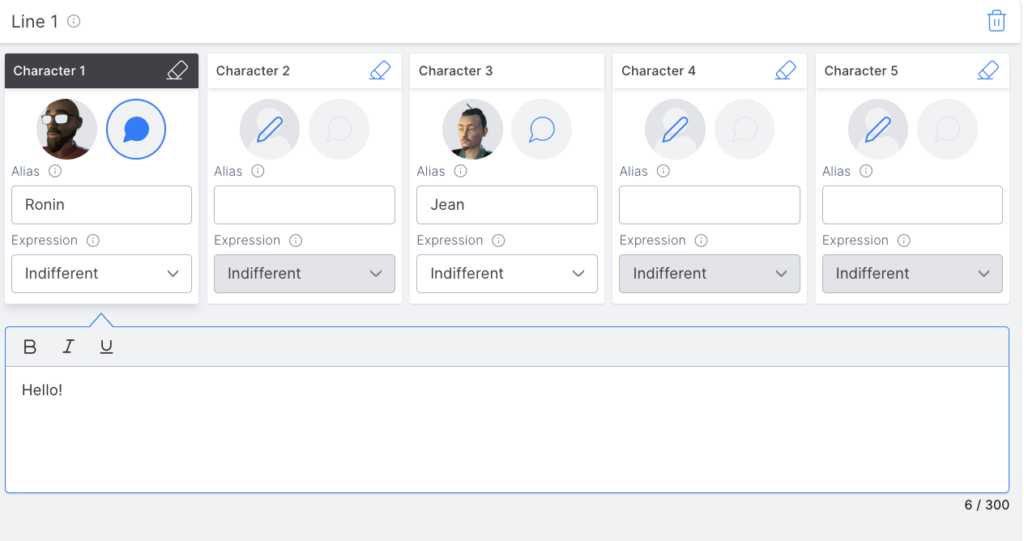Expand Character 3's Expression dropdown
1024x541 pixels.
tap(507, 273)
